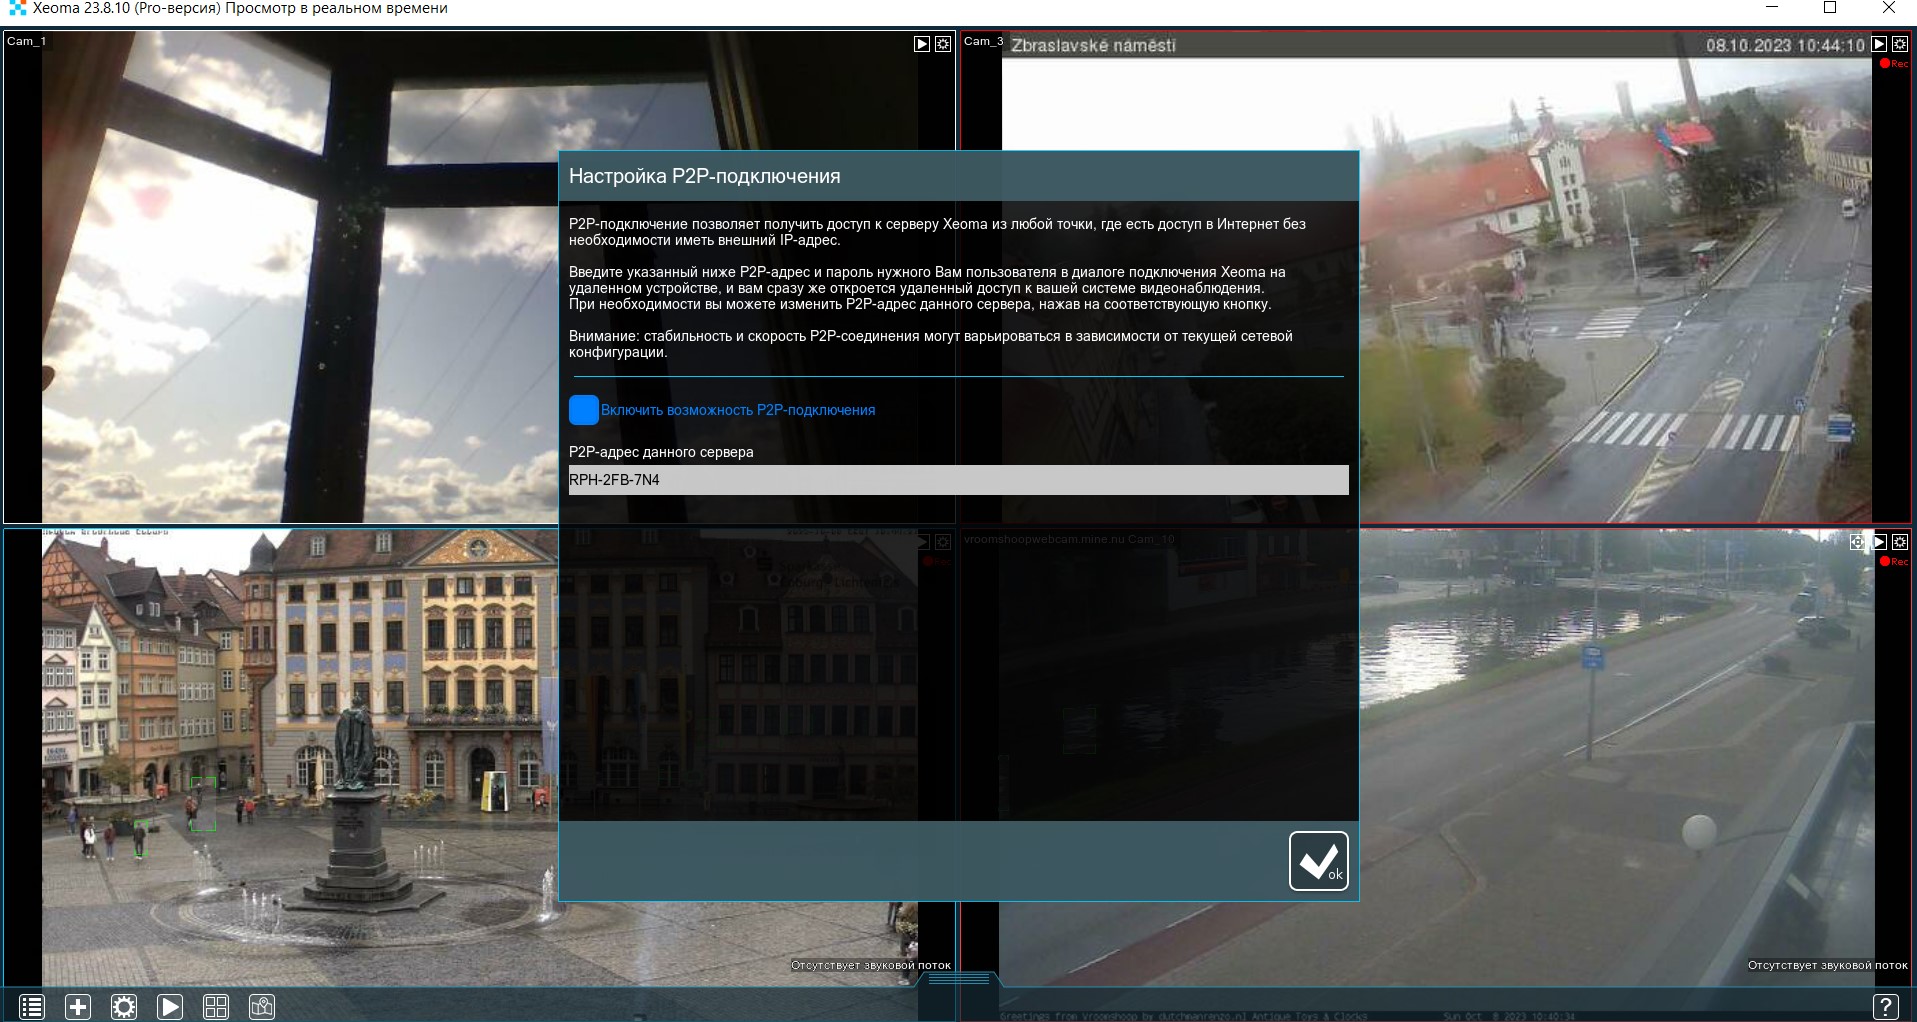Open Cam_10 settings gear icon
This screenshot has width=1917, height=1022.
point(1900,542)
